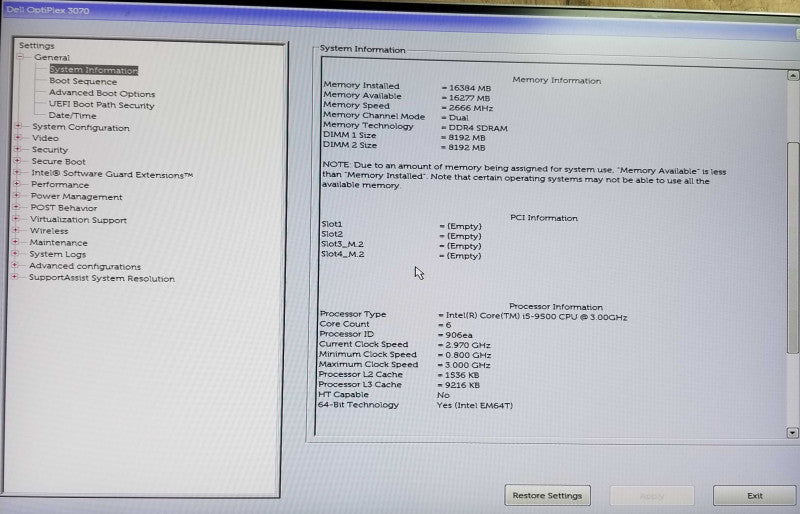Screen dimensions: 800x514
Task: Select the Maintenance category label
Action: pyautogui.click(x=58, y=243)
